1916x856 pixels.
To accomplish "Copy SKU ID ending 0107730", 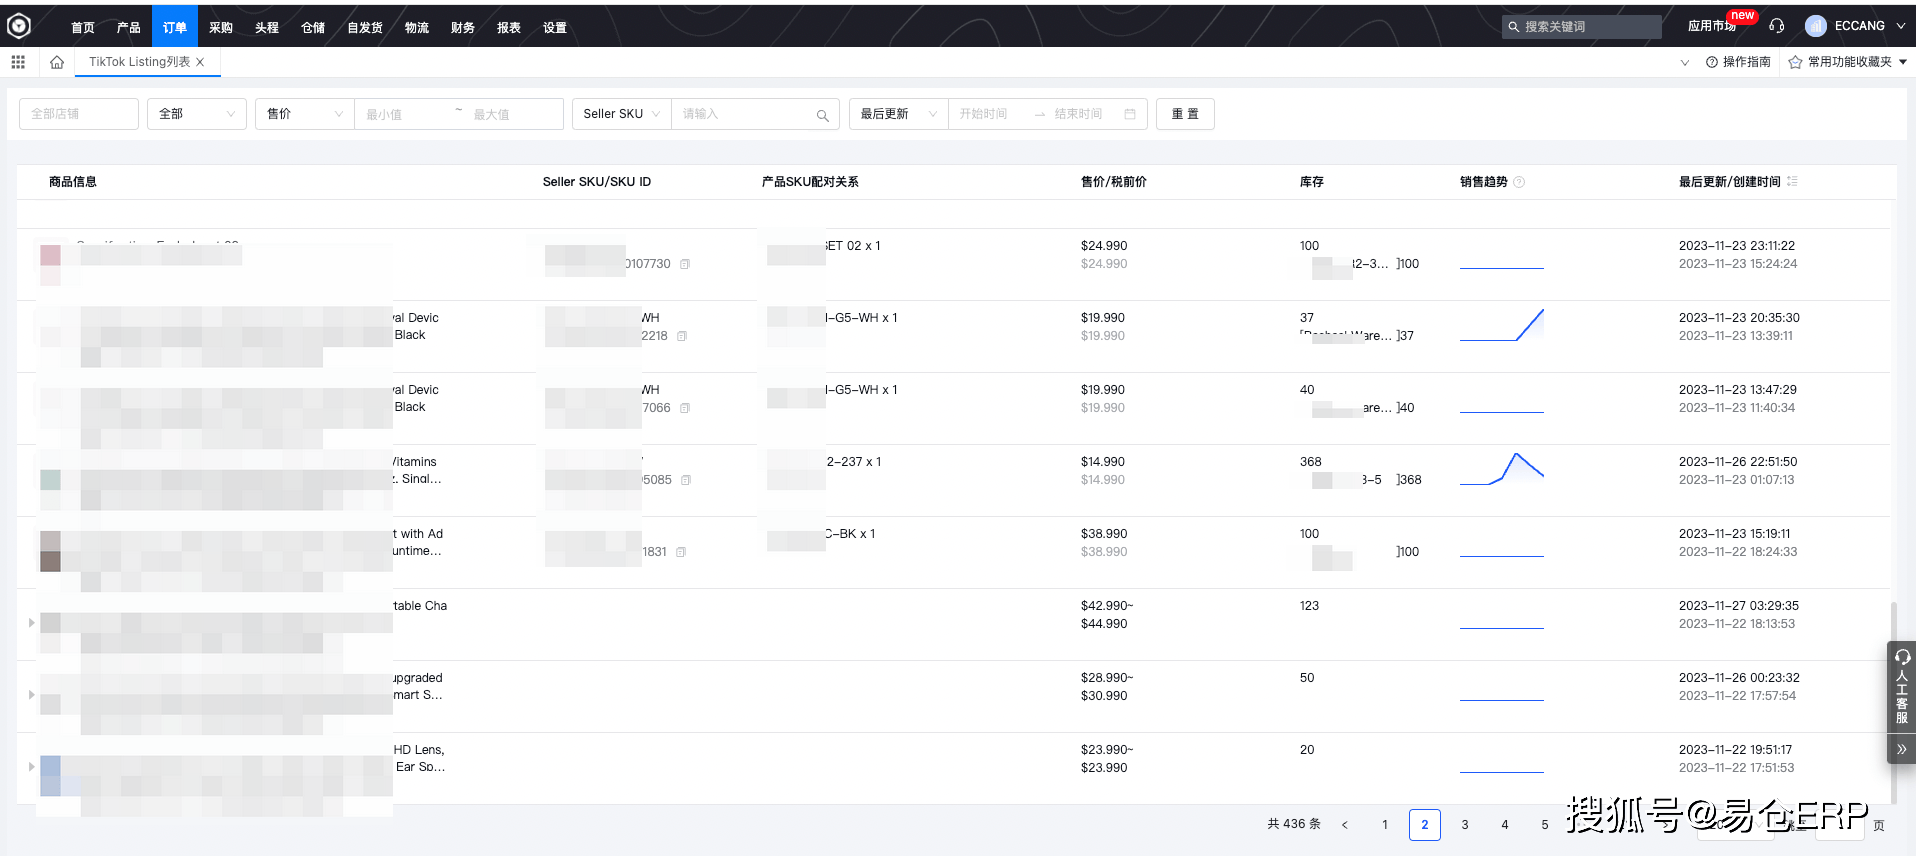I will coord(685,264).
